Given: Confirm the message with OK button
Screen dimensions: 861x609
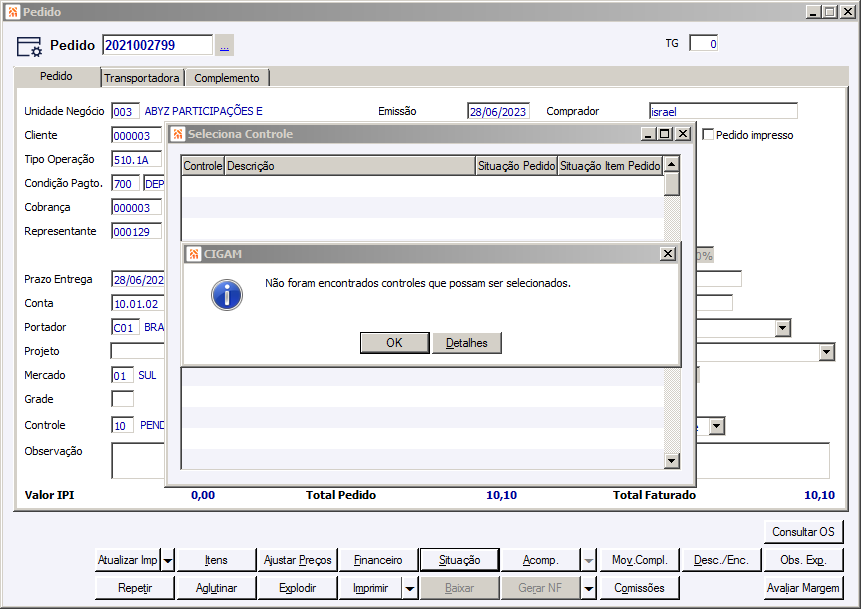Looking at the screenshot, I should click(x=394, y=343).
